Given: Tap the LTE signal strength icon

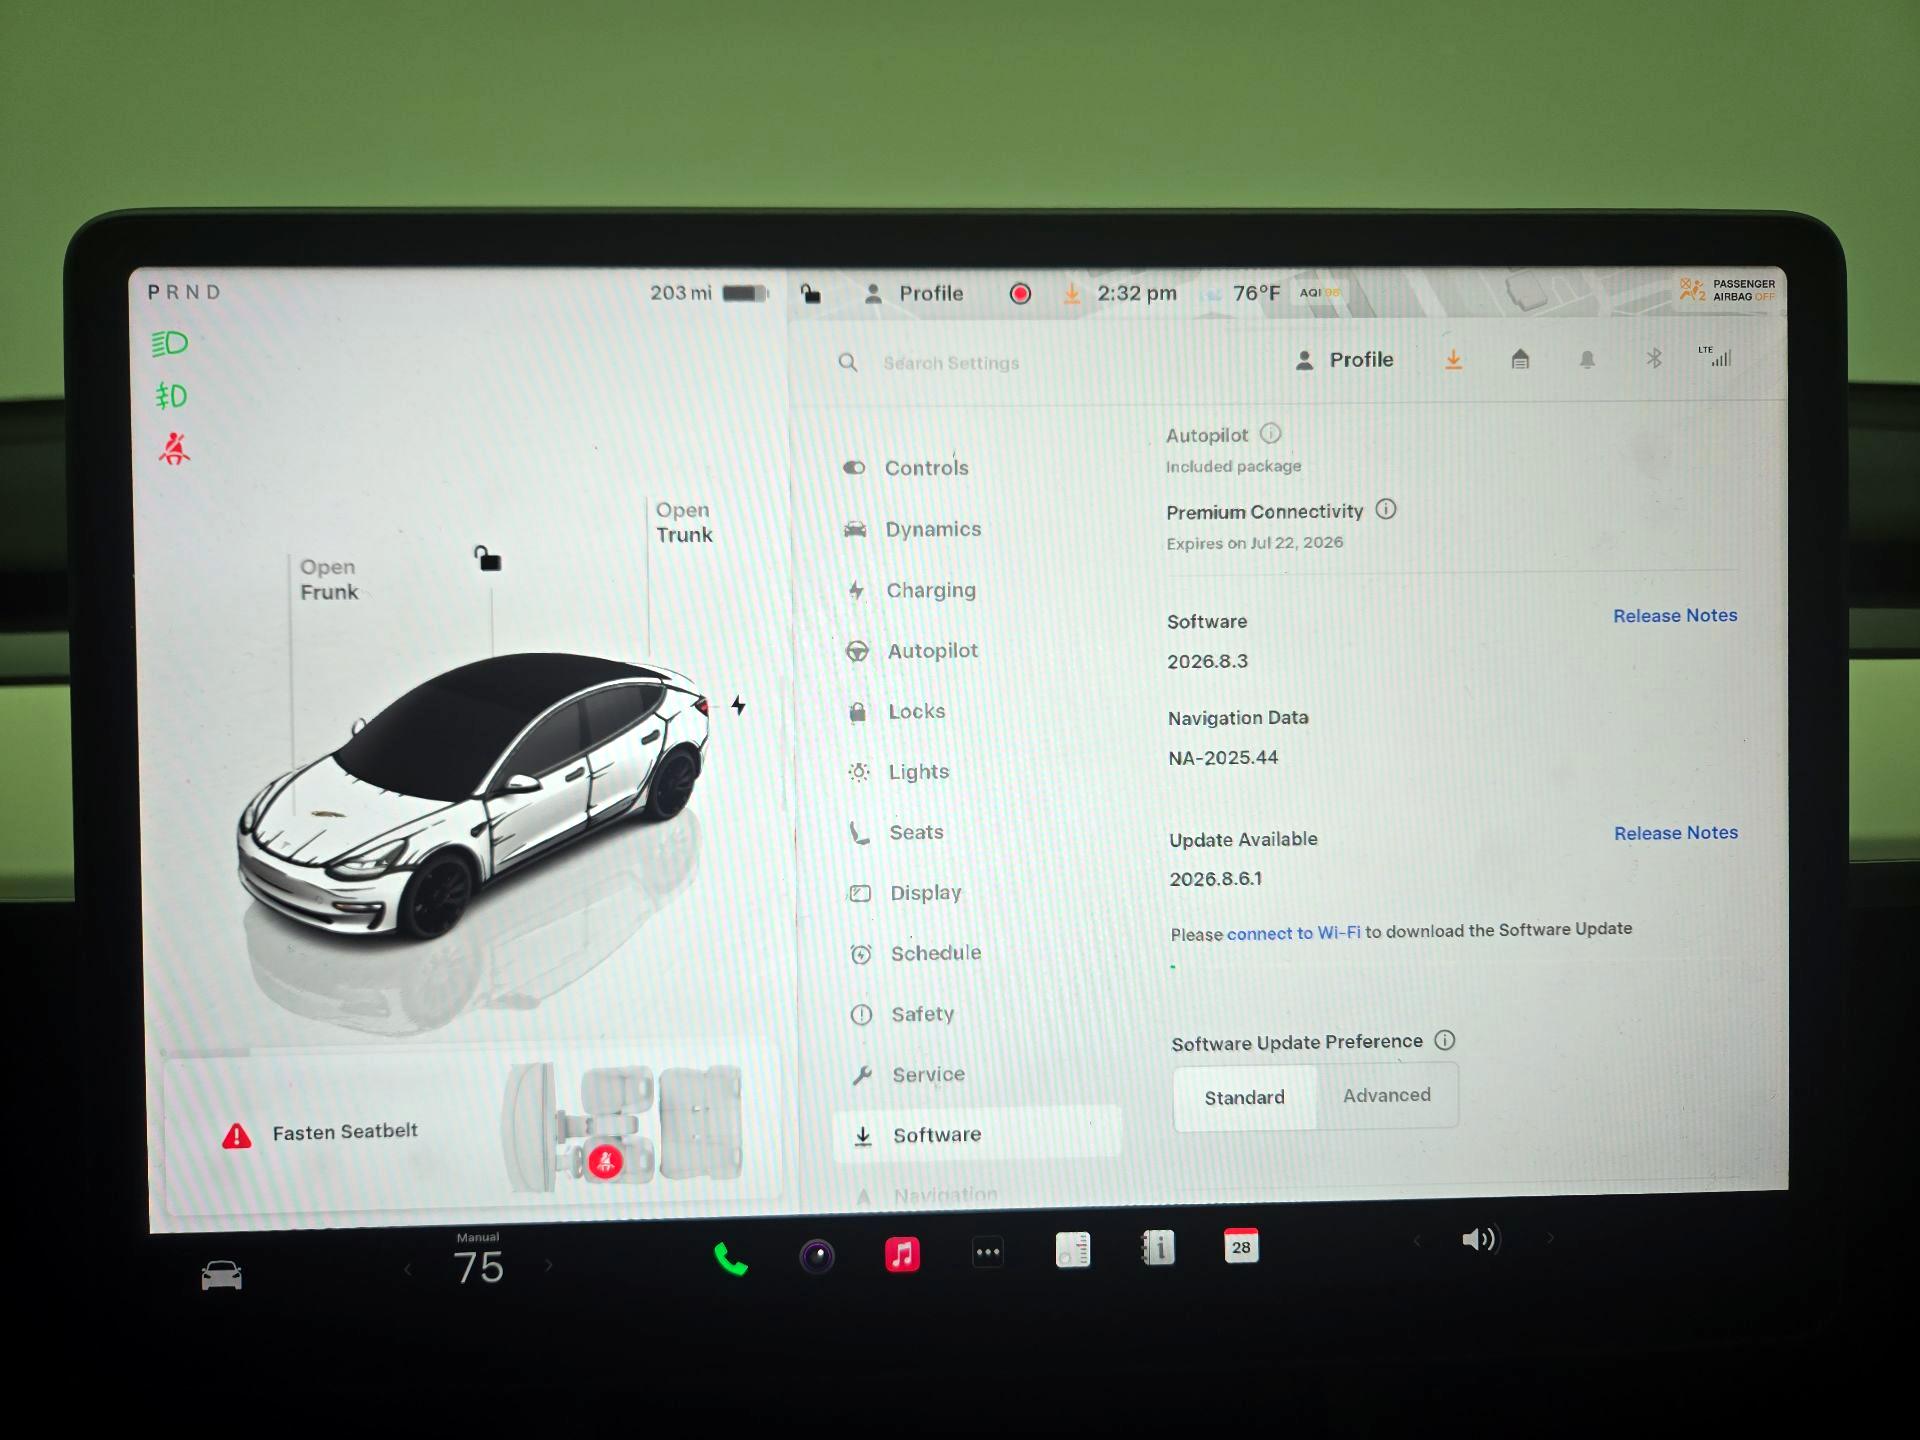Looking at the screenshot, I should tap(1715, 356).
